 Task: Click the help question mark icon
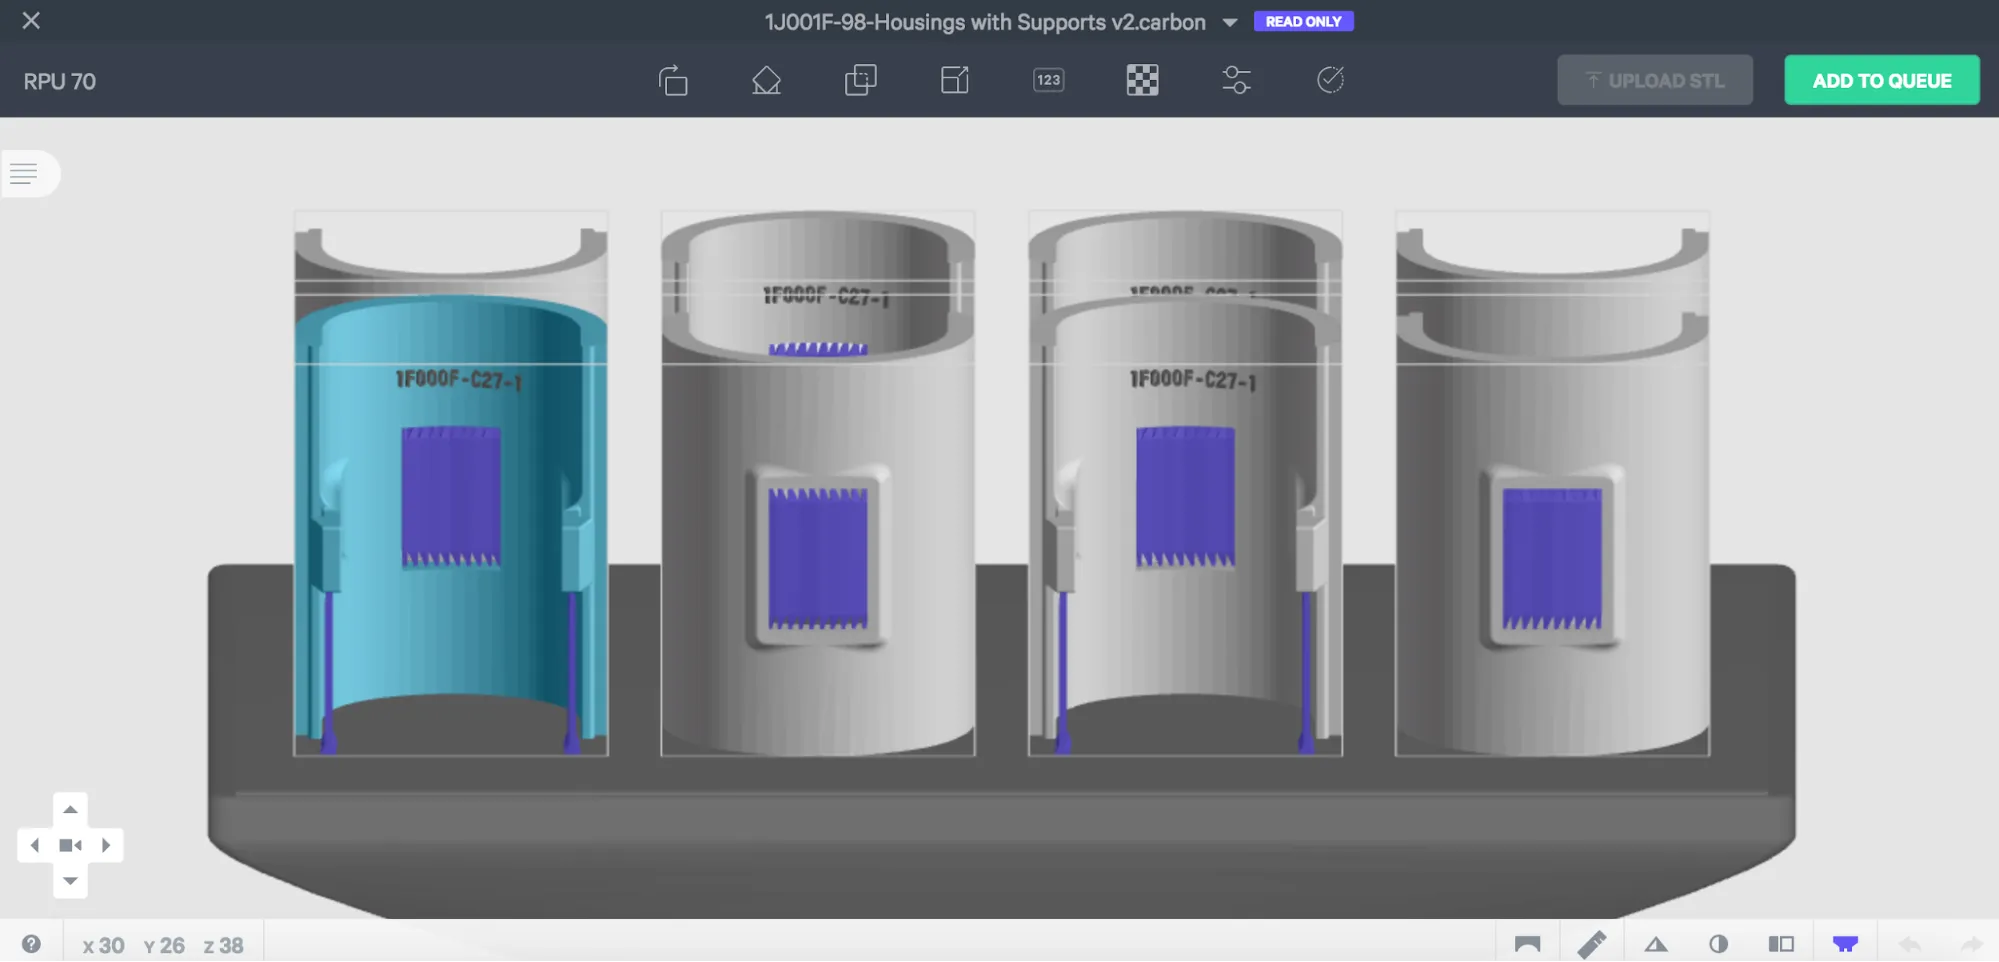(x=31, y=944)
